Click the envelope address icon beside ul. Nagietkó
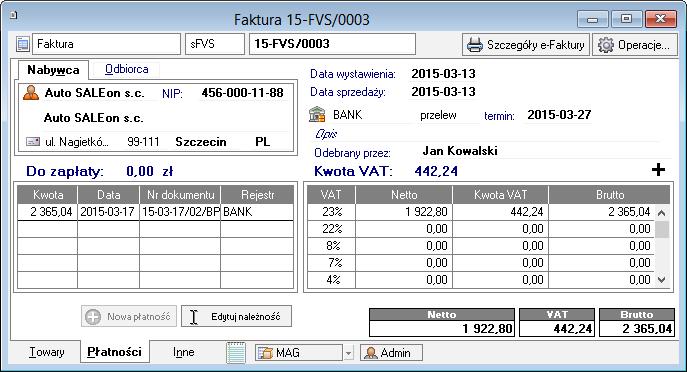687x372 pixels. 33,142
